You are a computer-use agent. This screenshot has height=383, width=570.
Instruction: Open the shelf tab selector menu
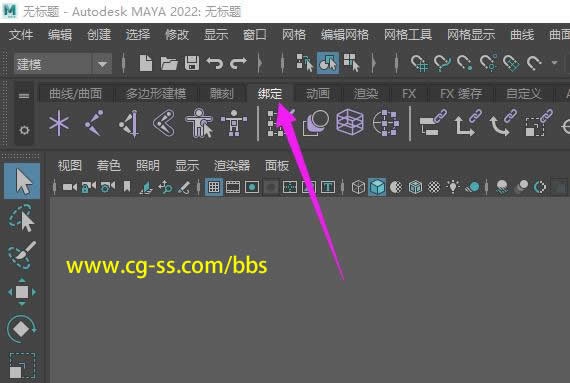[24, 96]
